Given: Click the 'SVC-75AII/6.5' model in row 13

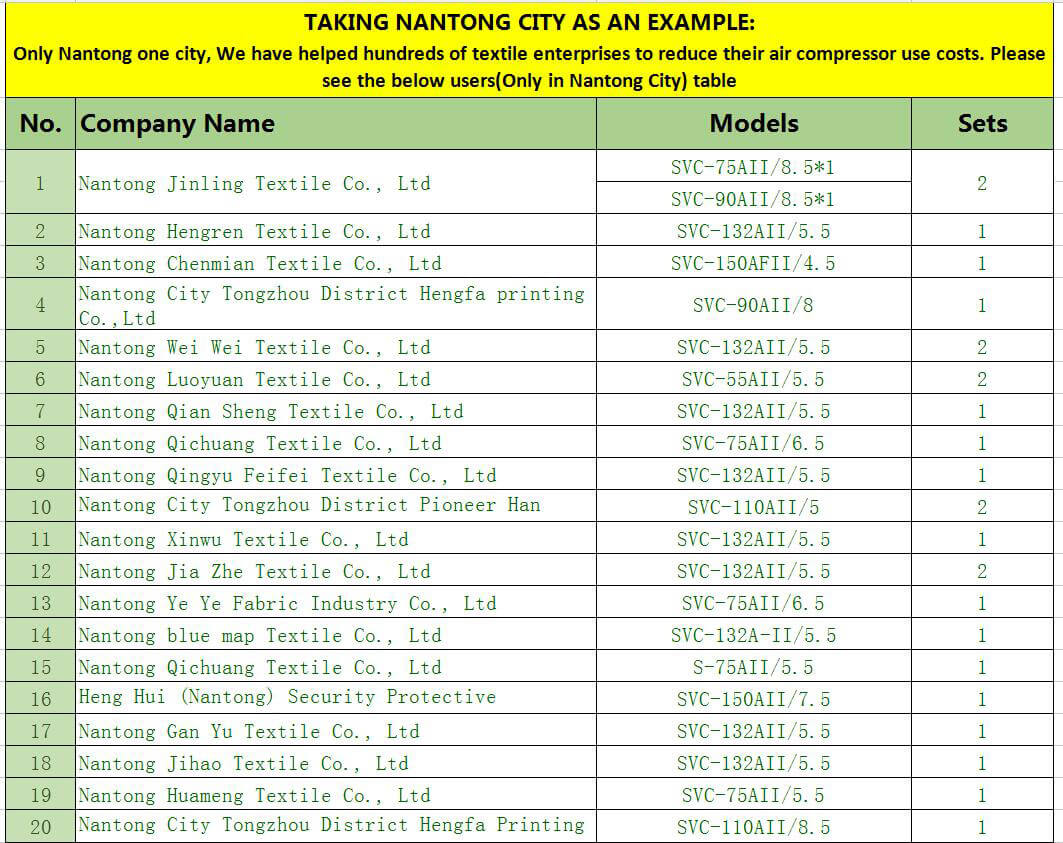Looking at the screenshot, I should 754,602.
